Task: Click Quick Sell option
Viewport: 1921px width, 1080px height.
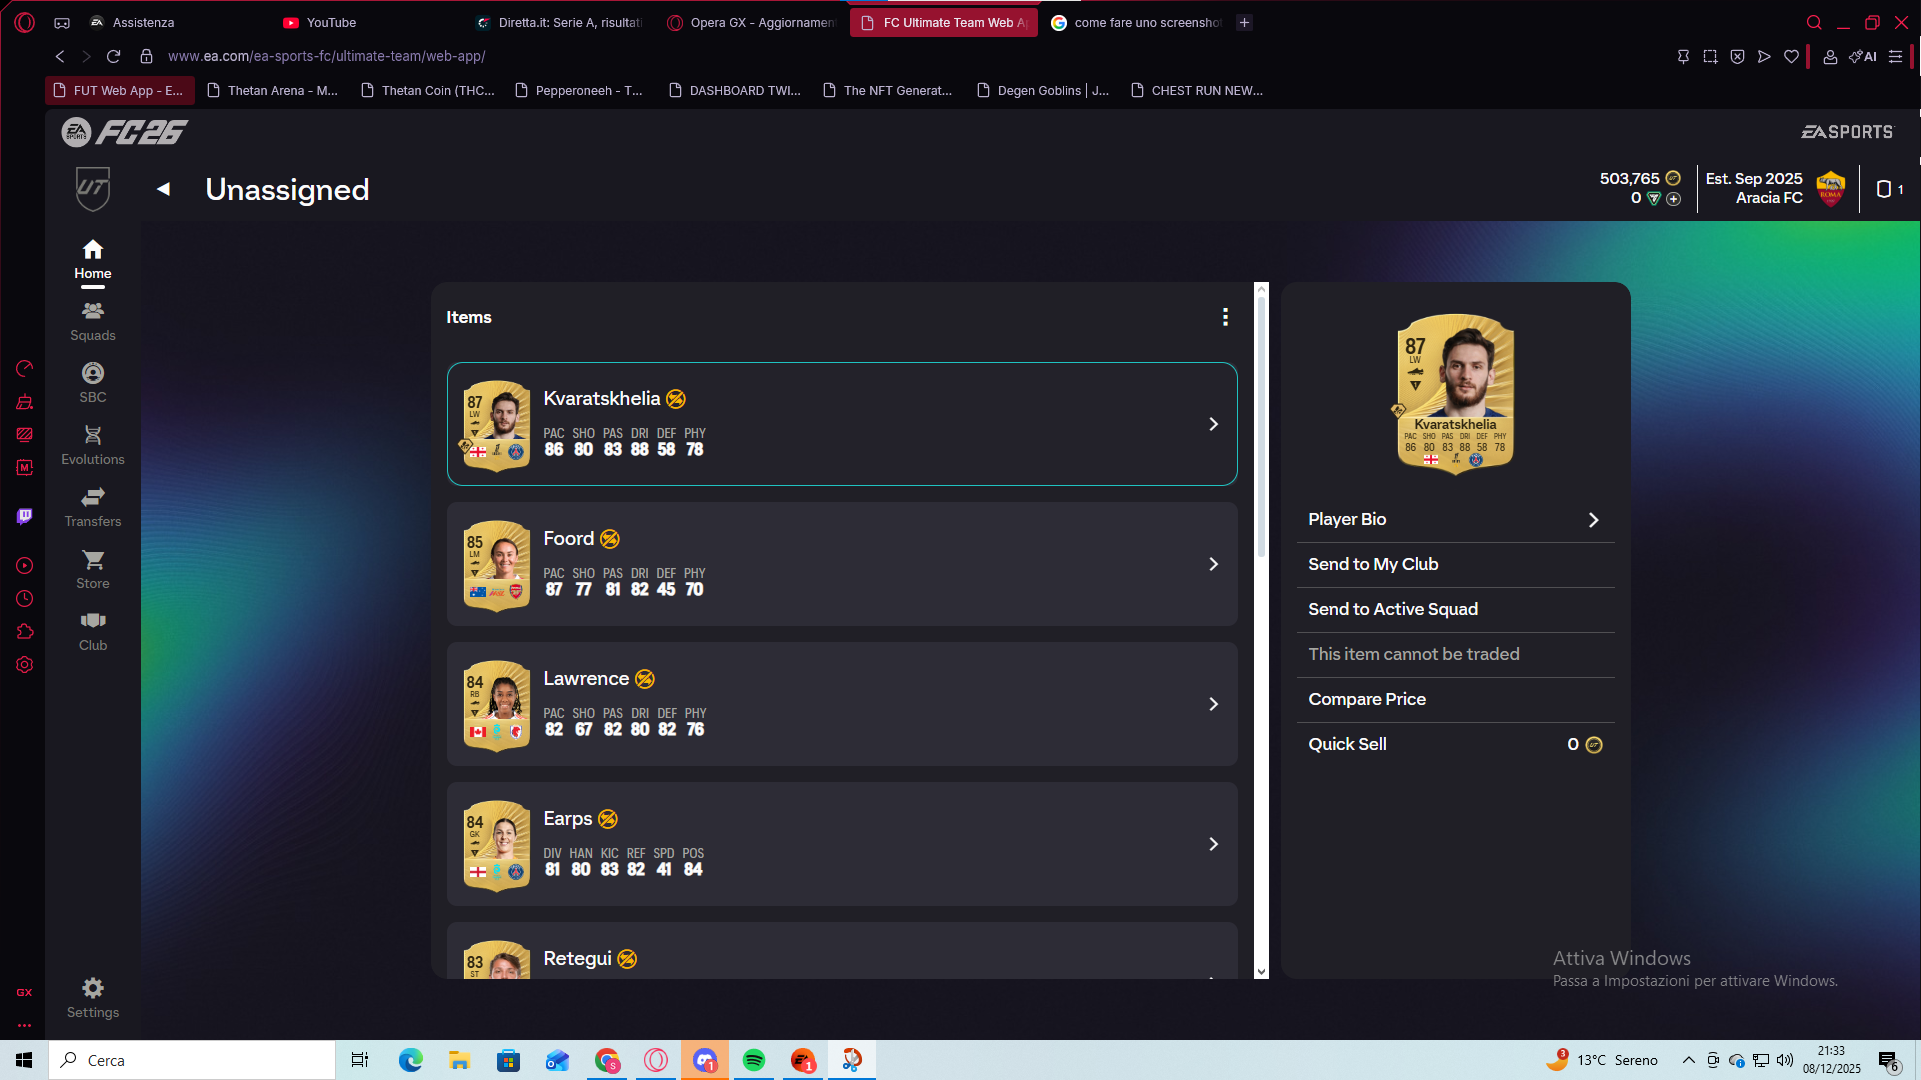Action: coord(1347,744)
